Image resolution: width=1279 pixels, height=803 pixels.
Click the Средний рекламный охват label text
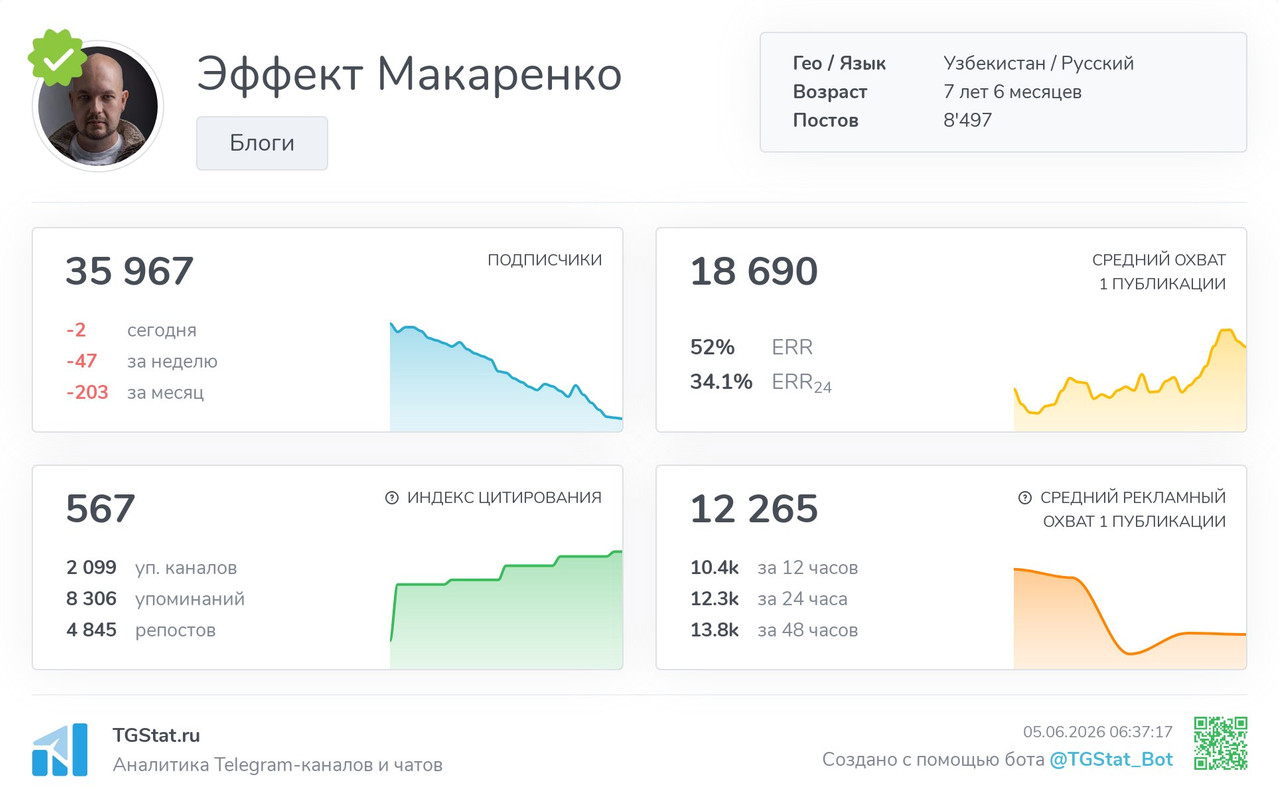click(x=1133, y=509)
